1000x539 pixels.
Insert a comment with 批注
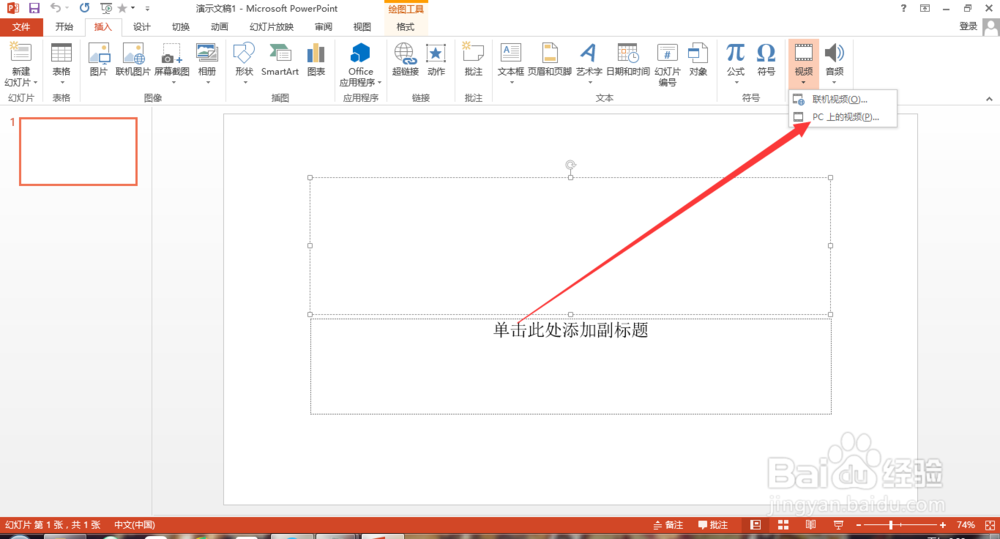pos(473,54)
